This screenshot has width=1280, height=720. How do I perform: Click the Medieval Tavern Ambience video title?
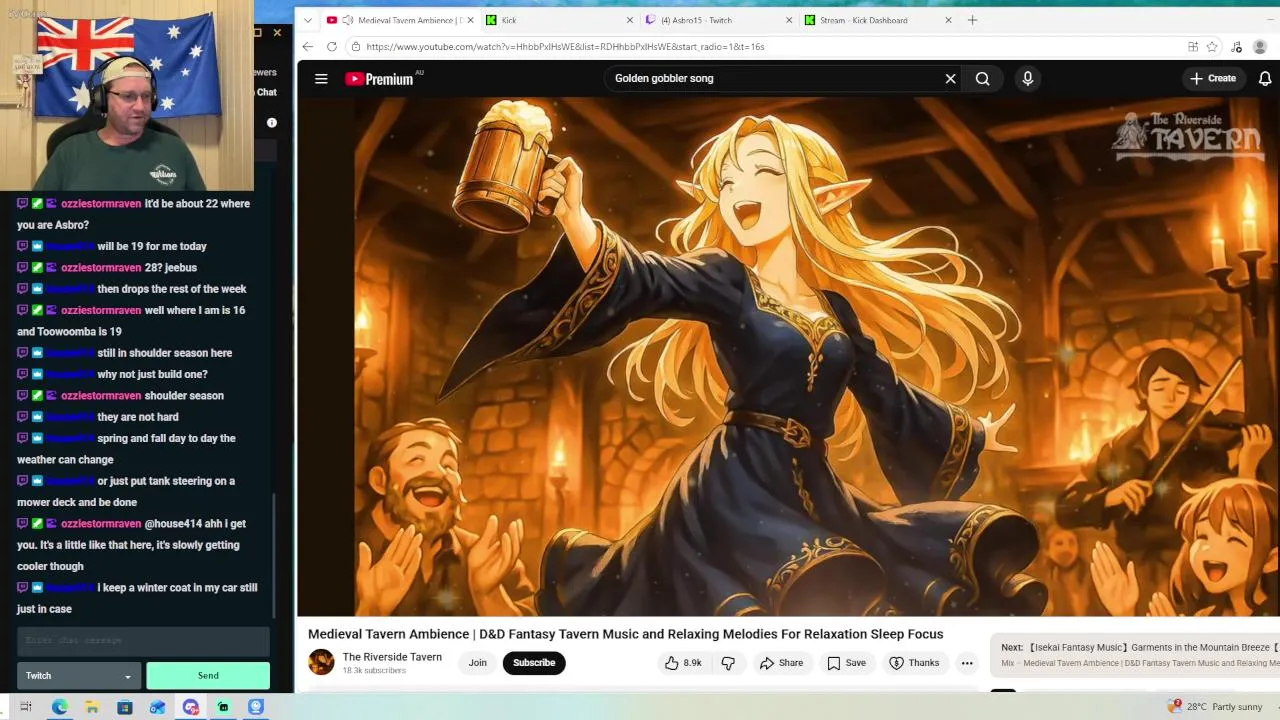click(625, 634)
